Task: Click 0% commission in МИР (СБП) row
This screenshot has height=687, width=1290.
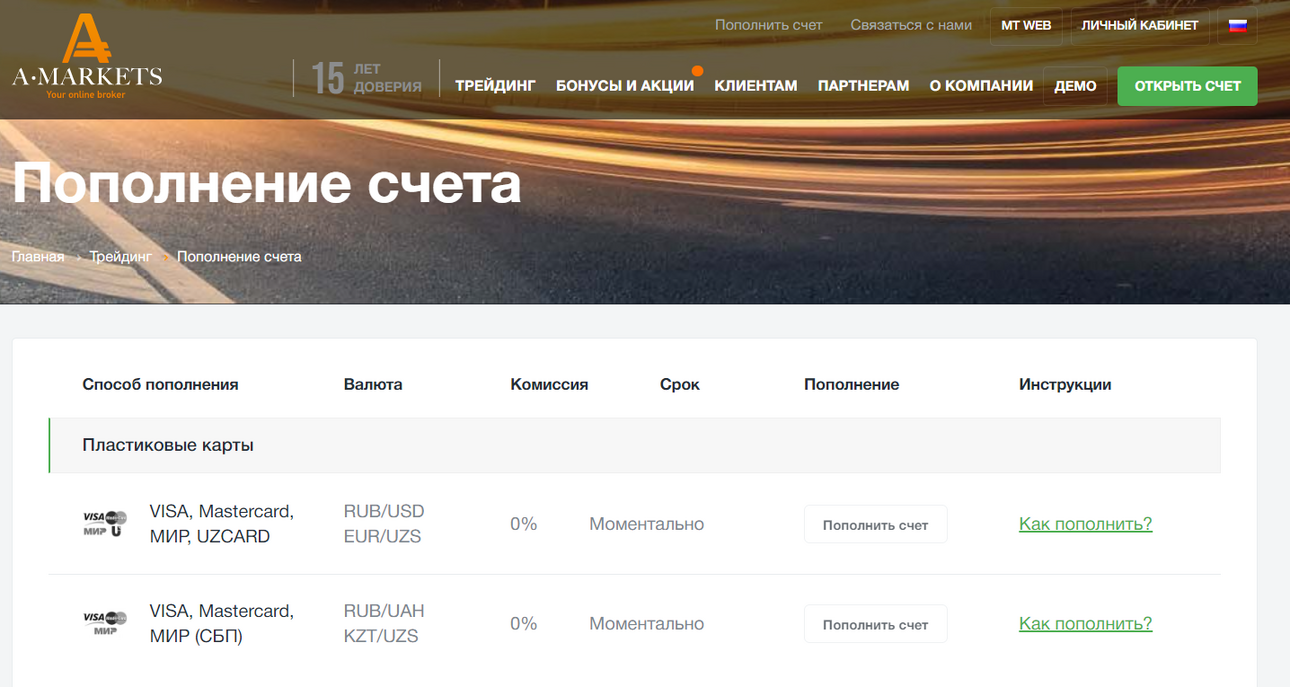Action: pos(524,624)
